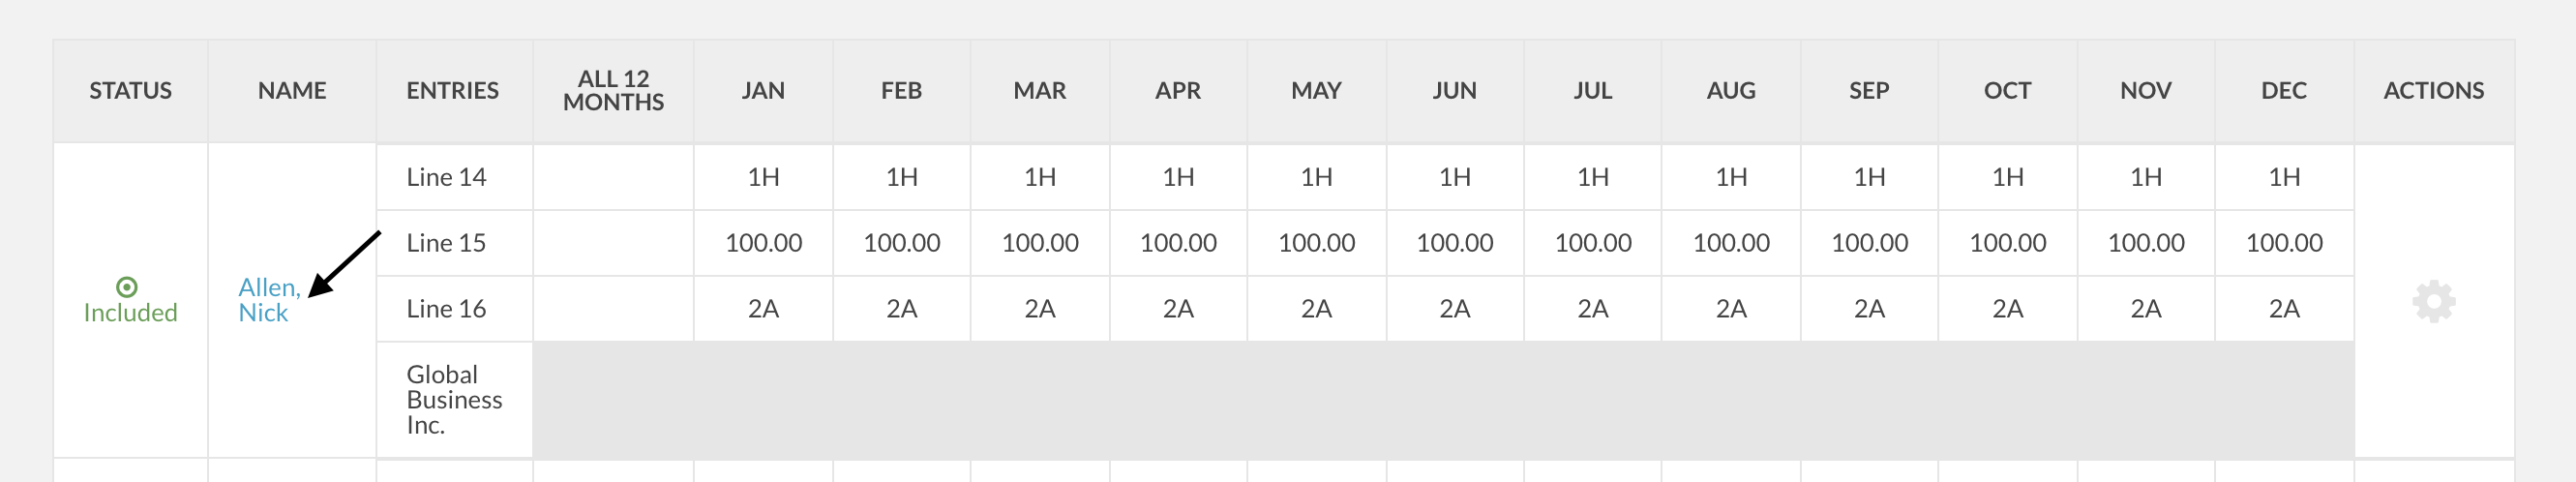Select the Line 14 entry row label
Screen dimensions: 2576x482
(x=446, y=177)
